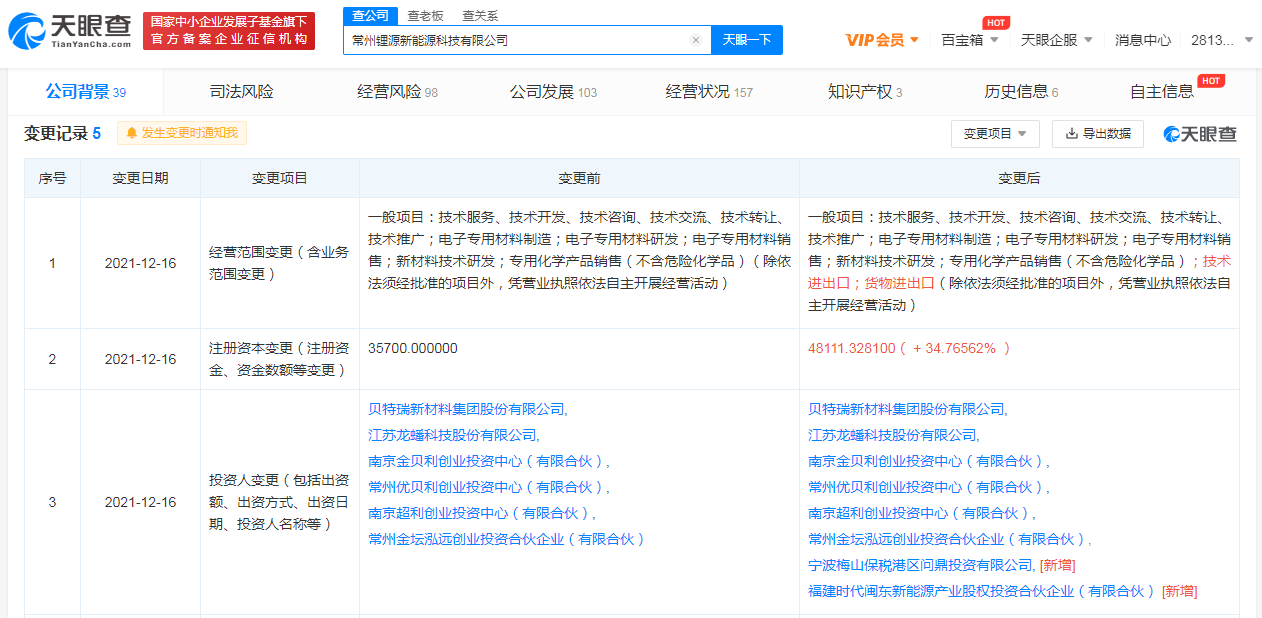Screen dimensions: 1262x618
Task: Click the 天眼查 logo beside export button
Action: pyautogui.click(x=1200, y=134)
